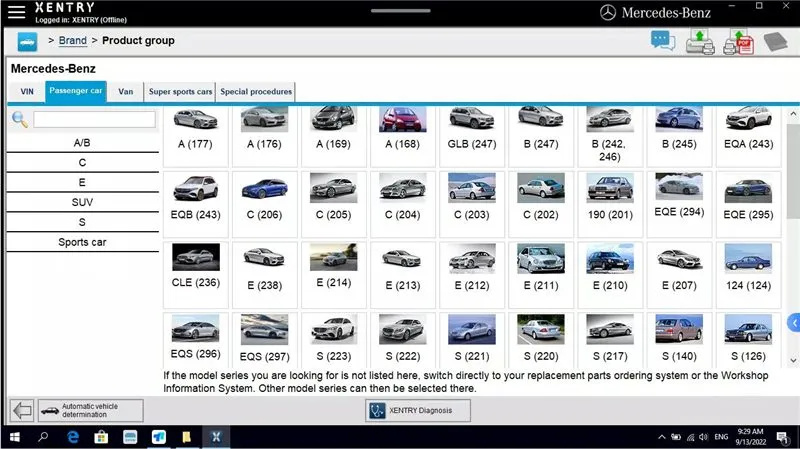Select the C (203) model
The height and width of the screenshot is (449, 800).
pyautogui.click(x=472, y=204)
